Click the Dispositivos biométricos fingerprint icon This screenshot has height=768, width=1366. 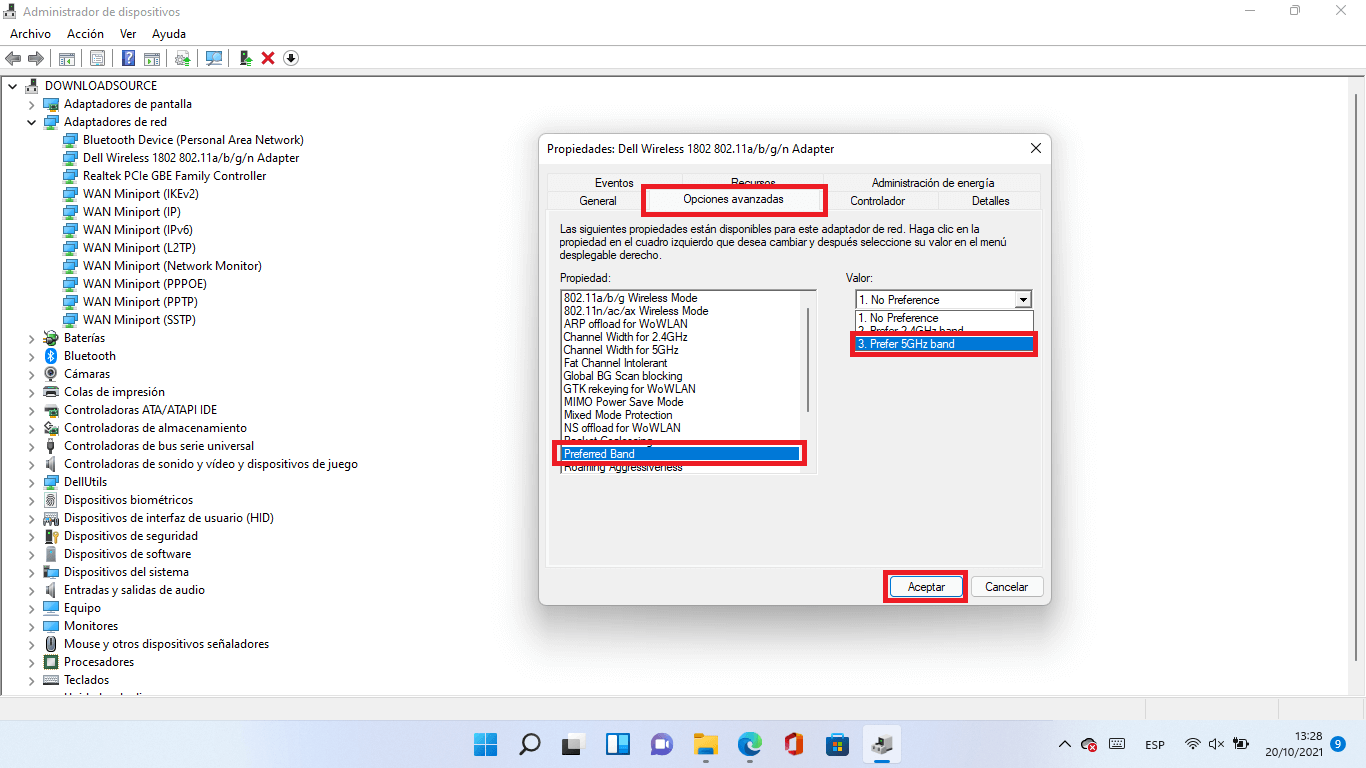[51, 500]
